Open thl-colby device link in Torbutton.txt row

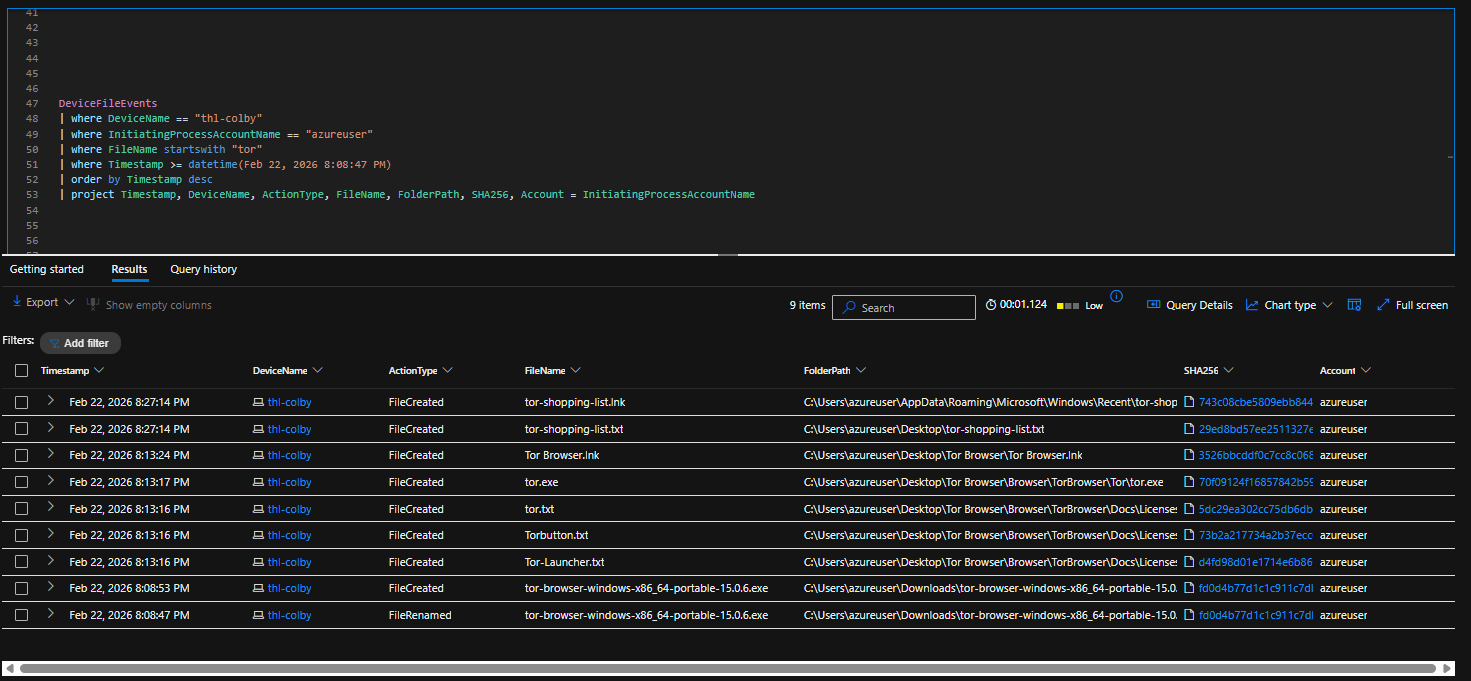(289, 536)
